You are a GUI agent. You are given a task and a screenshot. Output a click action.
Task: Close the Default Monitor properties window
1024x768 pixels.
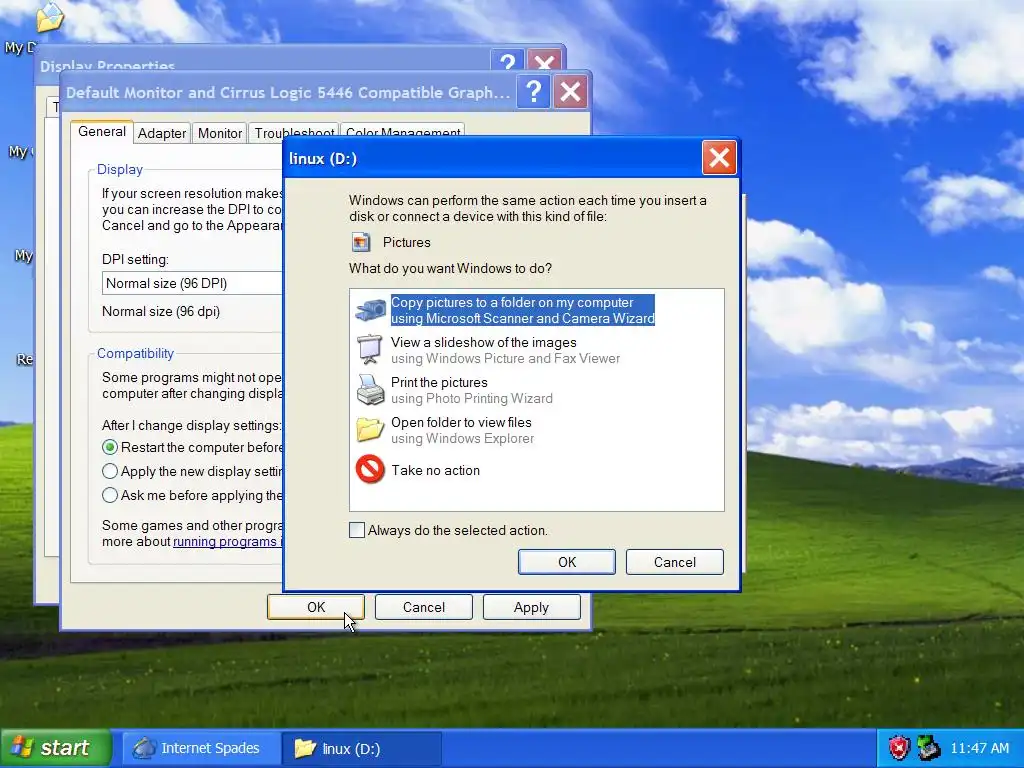point(570,92)
